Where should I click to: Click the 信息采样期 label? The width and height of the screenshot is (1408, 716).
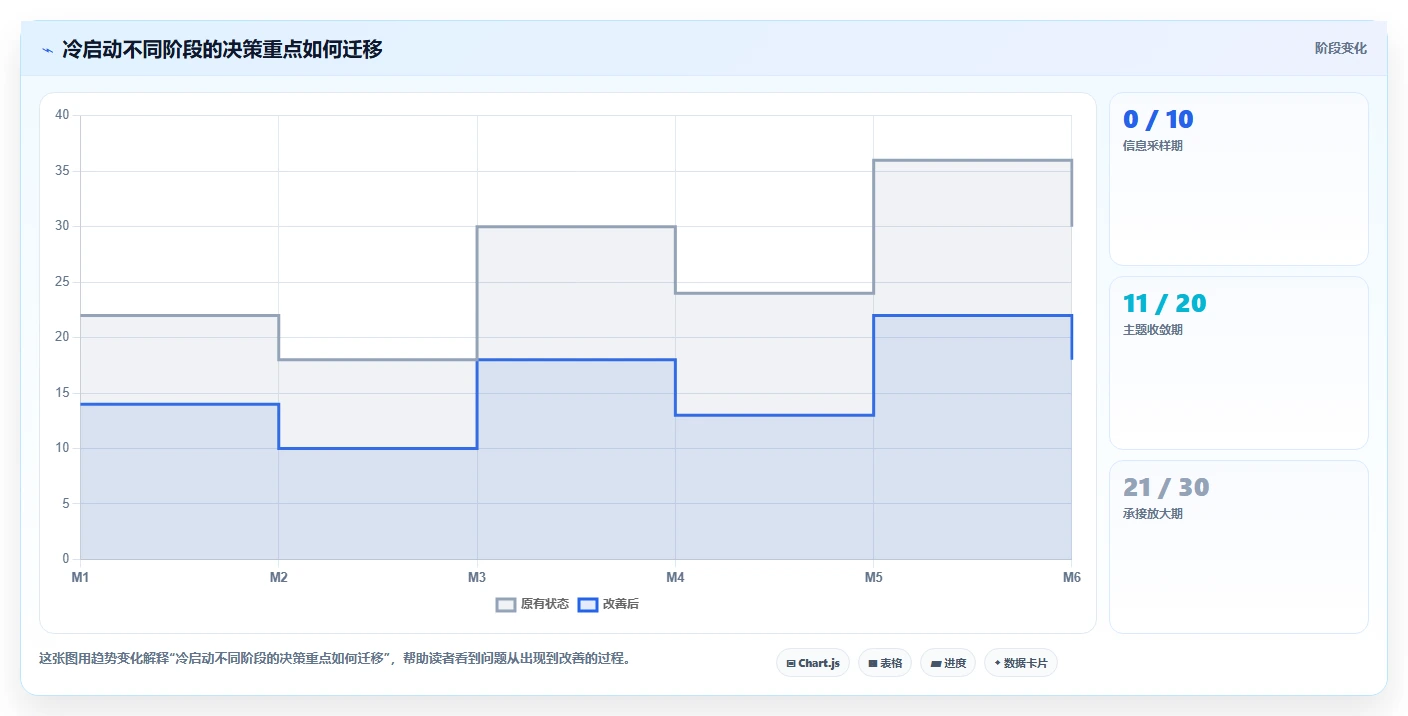coord(1153,146)
